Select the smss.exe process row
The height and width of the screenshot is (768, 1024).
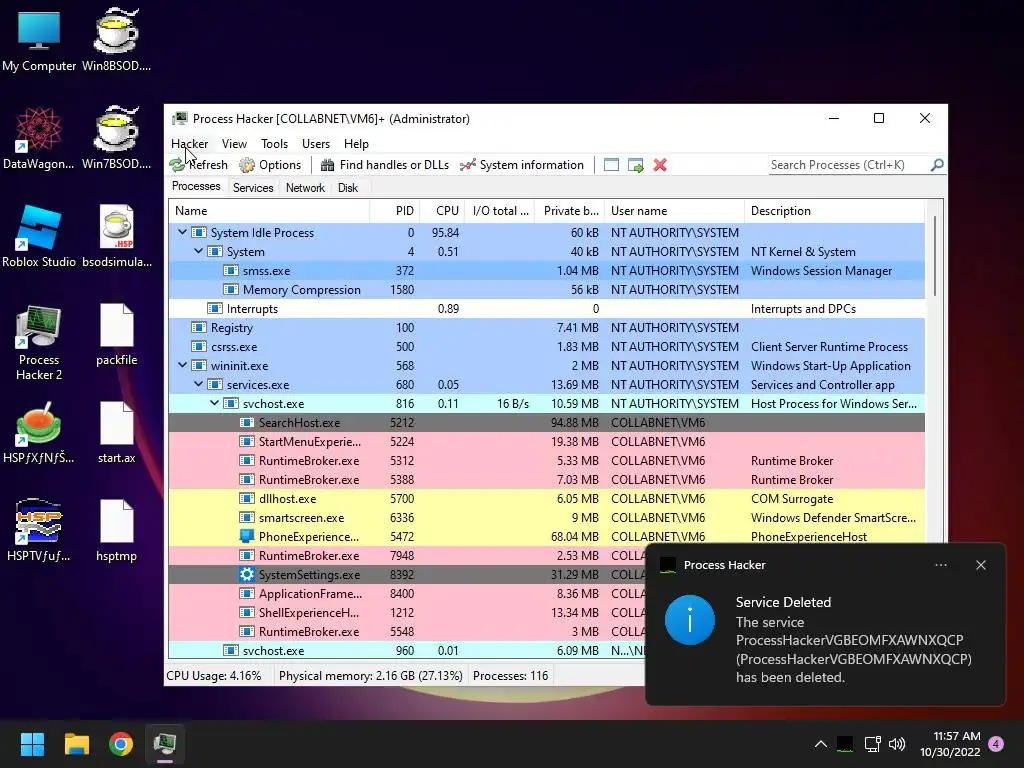[x=547, y=270]
